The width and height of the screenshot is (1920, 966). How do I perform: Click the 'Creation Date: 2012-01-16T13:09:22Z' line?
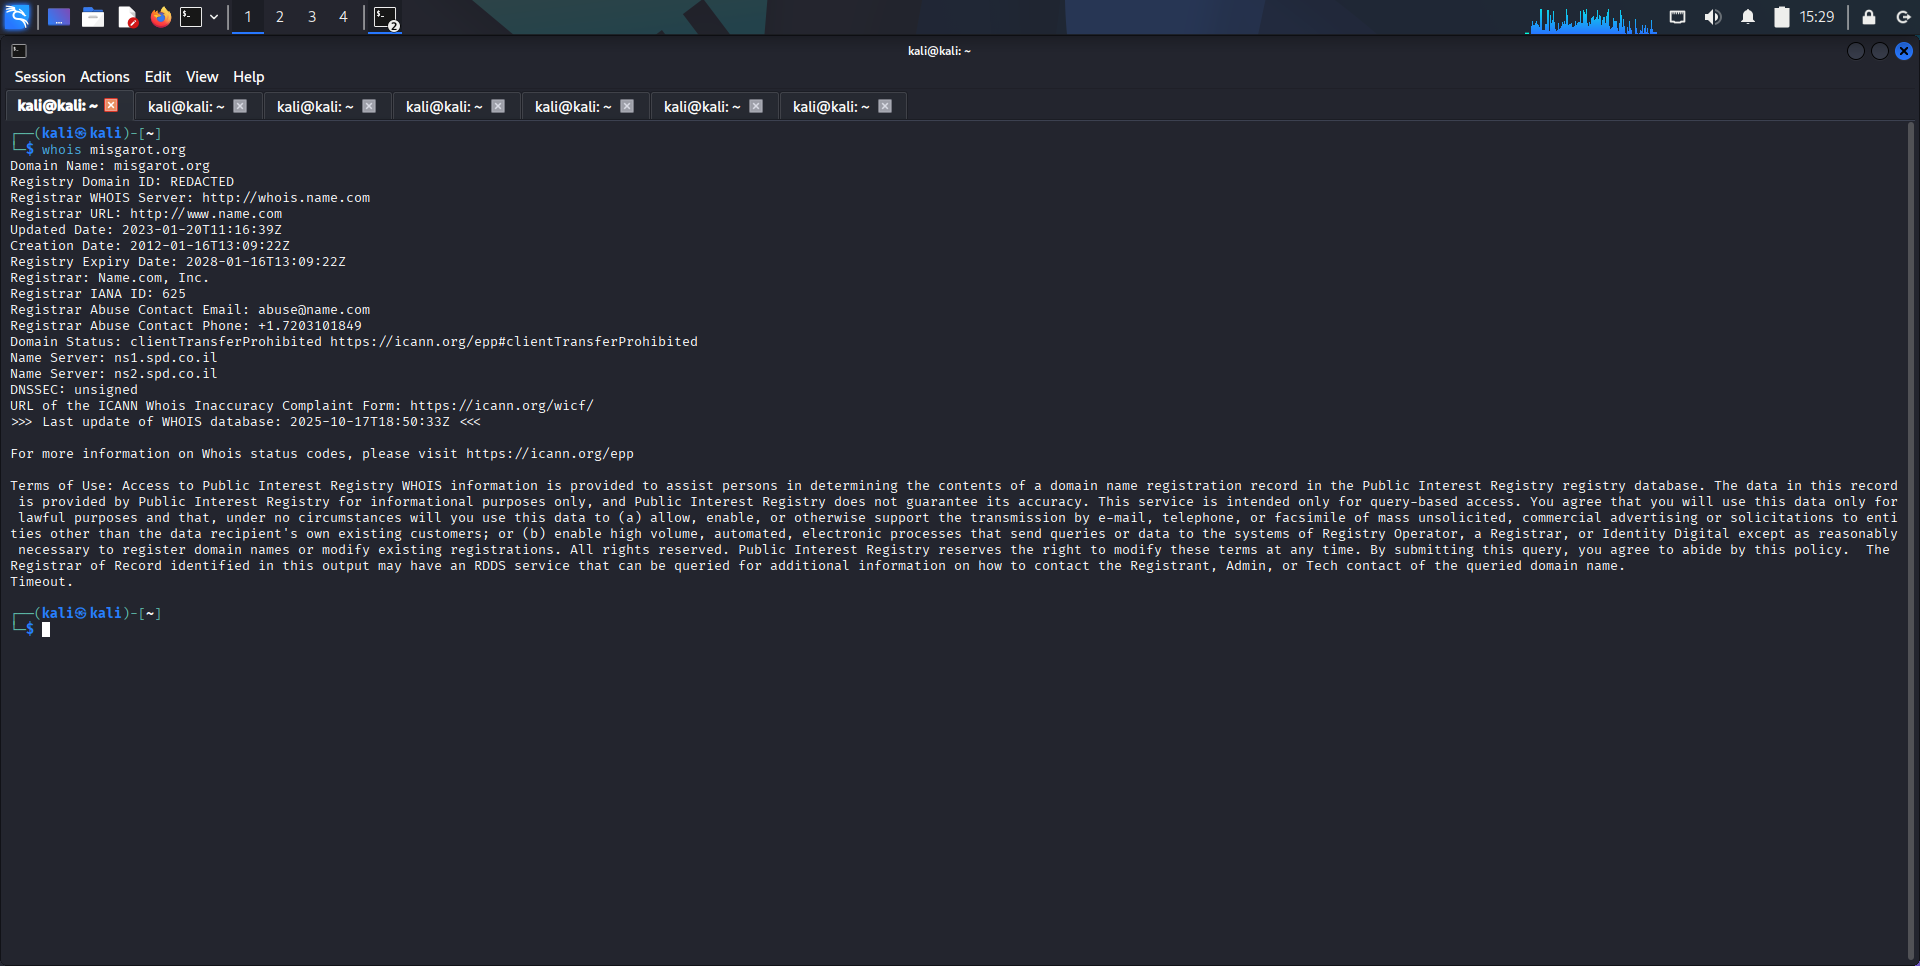[x=150, y=246]
